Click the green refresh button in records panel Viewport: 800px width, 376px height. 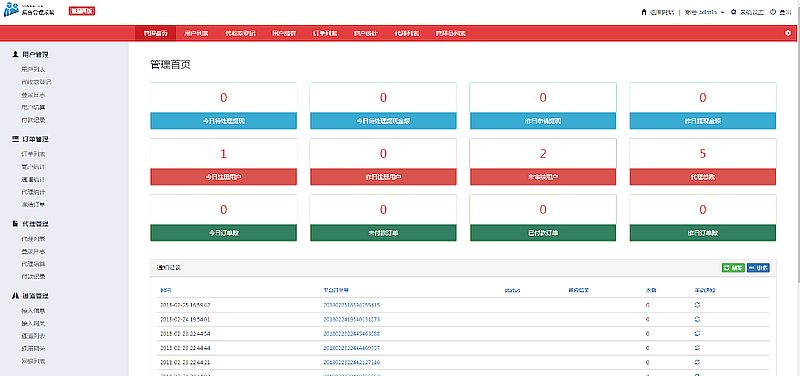pos(733,268)
